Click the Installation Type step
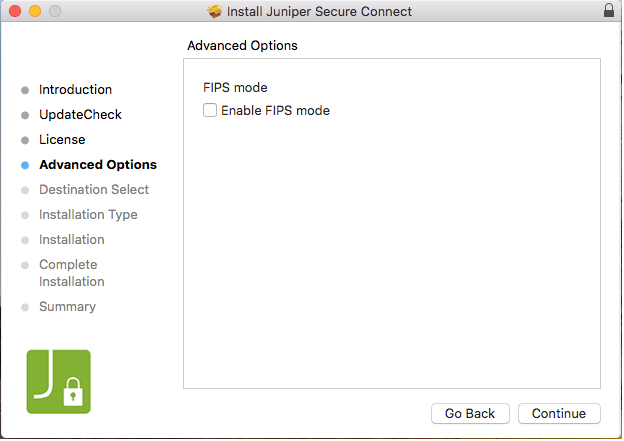The image size is (624, 441). 88,215
